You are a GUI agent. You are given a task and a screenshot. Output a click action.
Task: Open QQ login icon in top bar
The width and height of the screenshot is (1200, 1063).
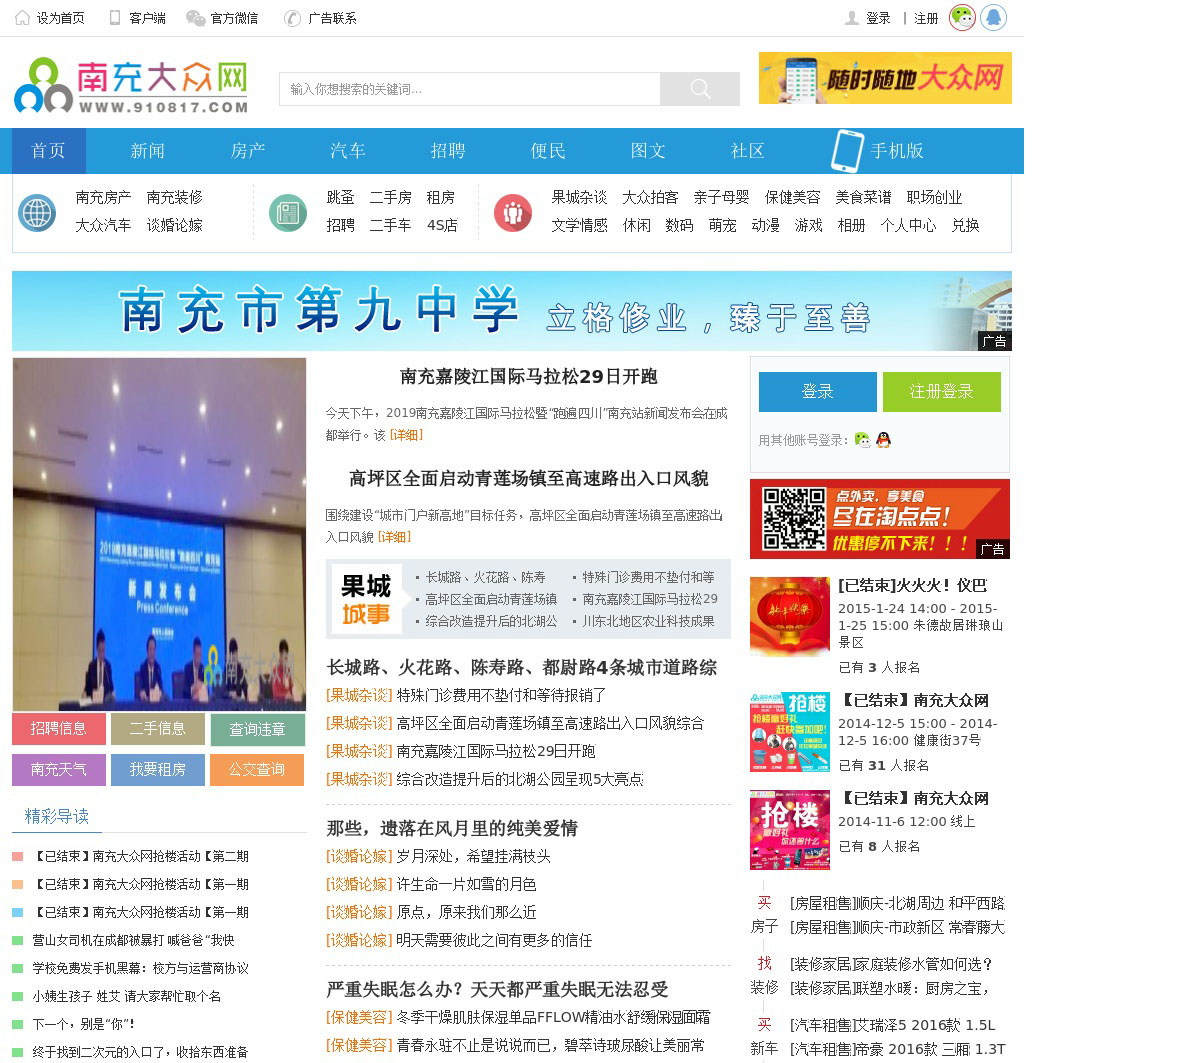click(x=993, y=17)
